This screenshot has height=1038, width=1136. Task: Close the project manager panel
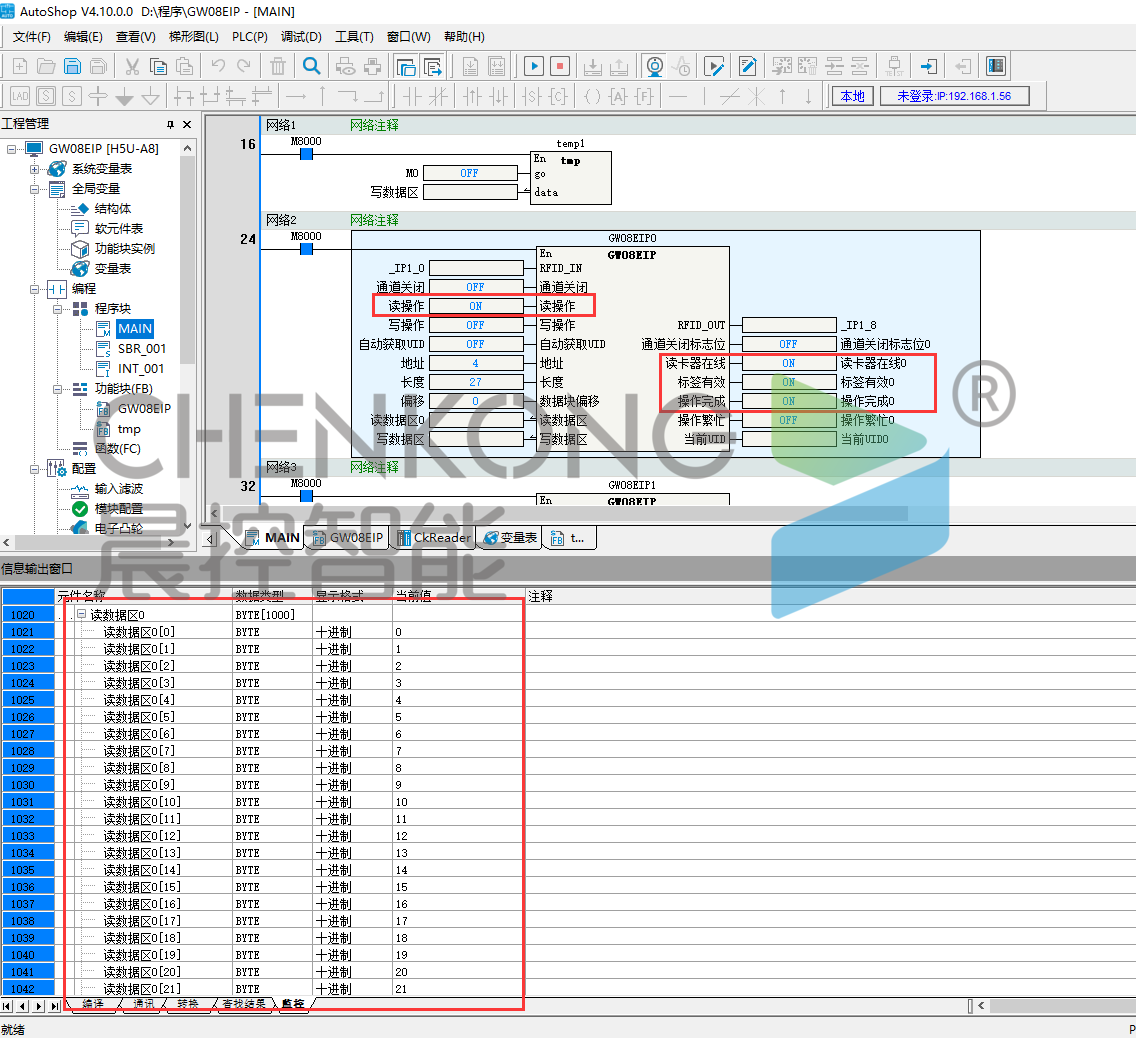[x=187, y=125]
